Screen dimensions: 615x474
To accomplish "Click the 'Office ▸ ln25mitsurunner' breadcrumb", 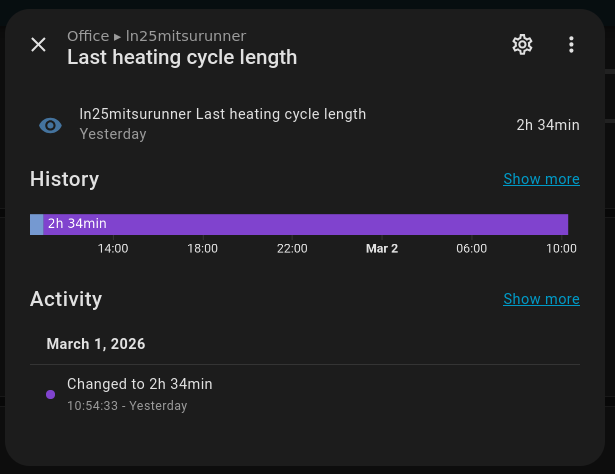I will [x=156, y=36].
